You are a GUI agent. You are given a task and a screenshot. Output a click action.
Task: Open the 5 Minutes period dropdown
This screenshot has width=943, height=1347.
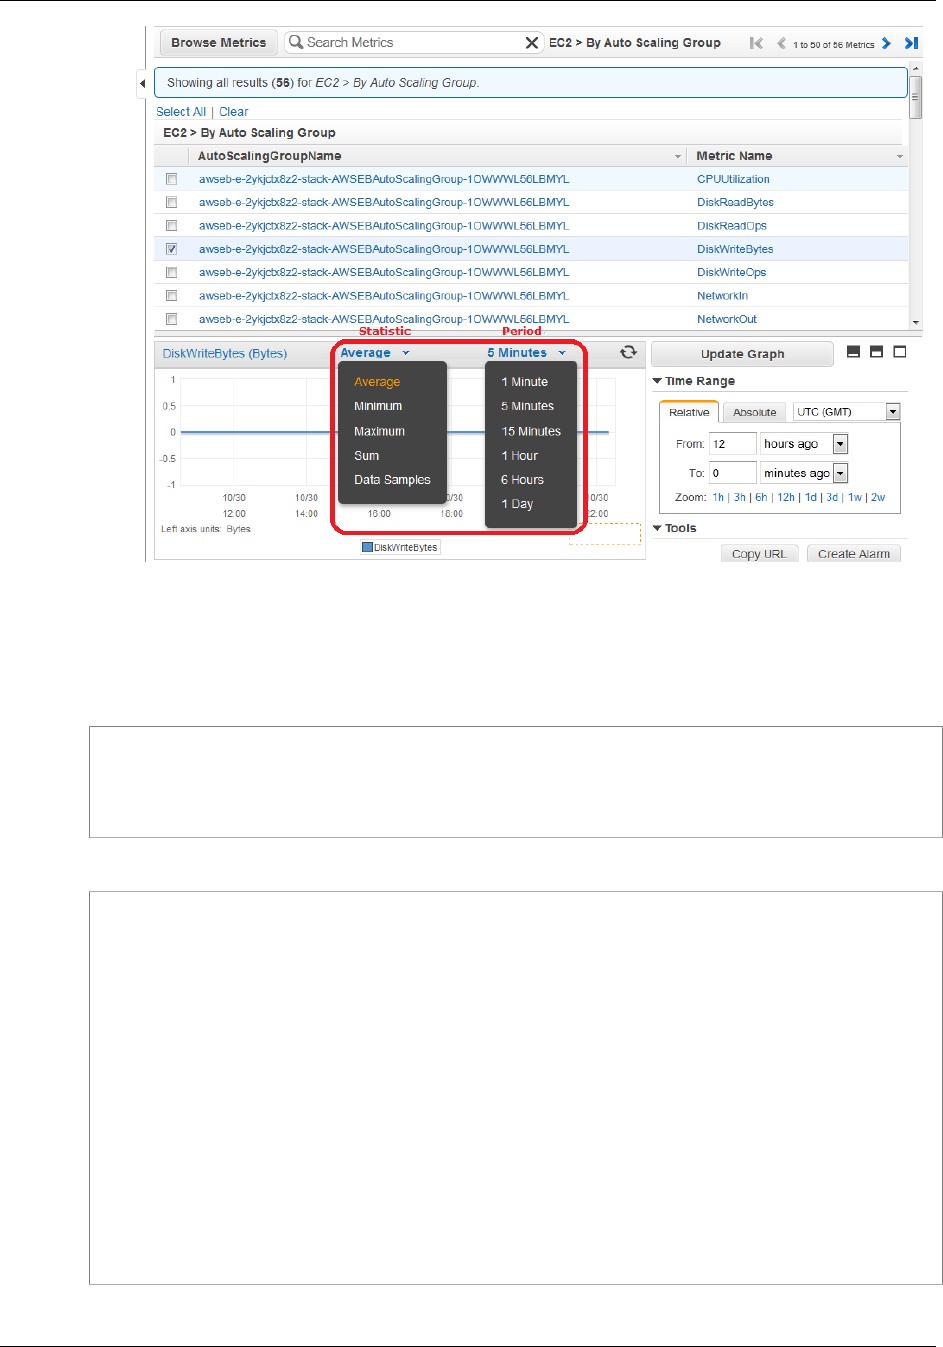pyautogui.click(x=527, y=353)
